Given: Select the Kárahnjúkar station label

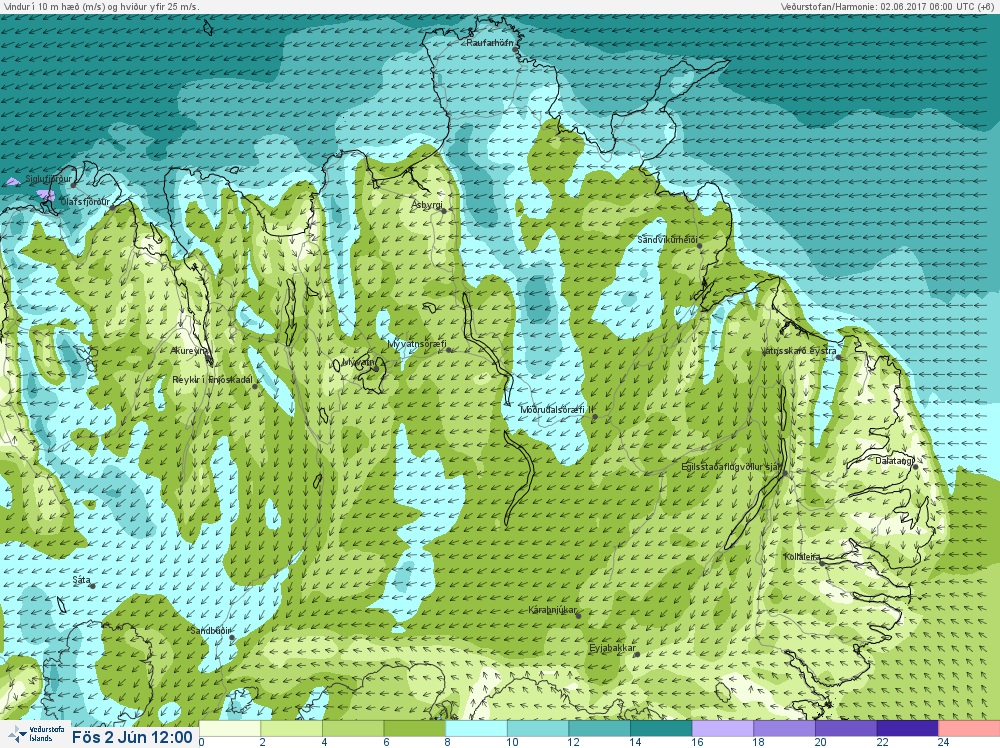Looking at the screenshot, I should tap(552, 610).
